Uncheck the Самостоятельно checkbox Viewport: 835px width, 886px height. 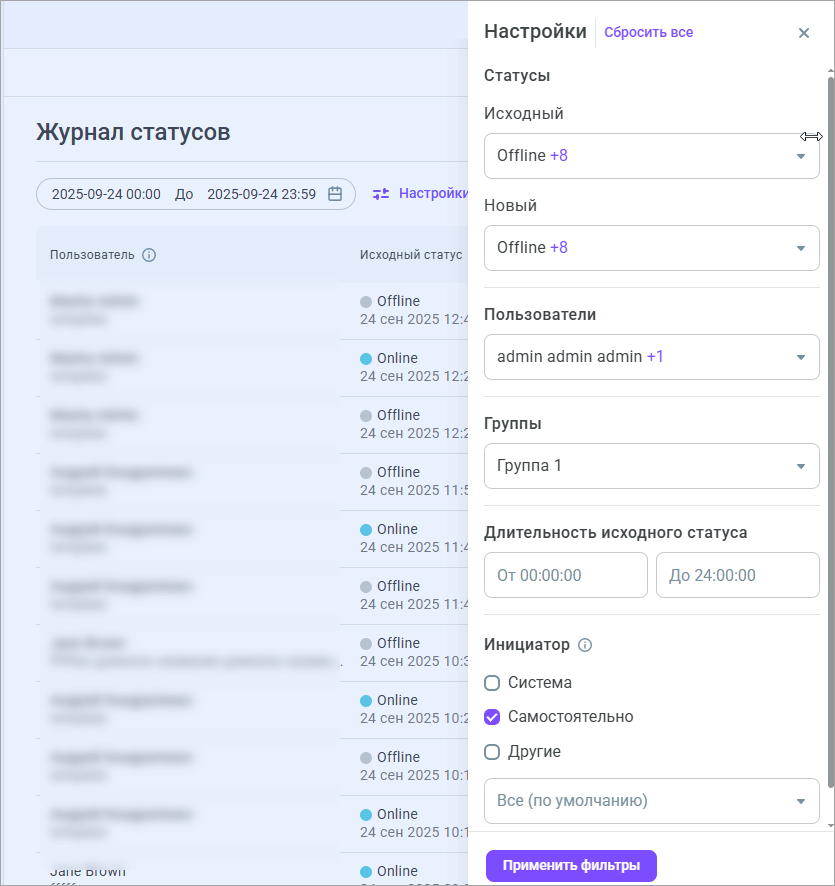point(492,717)
